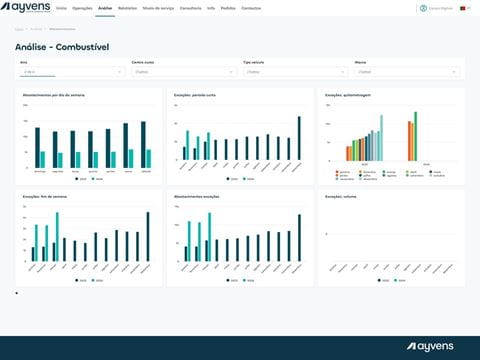The width and height of the screenshot is (480, 360).
Task: Open the Tipo veículo dropdown
Action: [295, 72]
